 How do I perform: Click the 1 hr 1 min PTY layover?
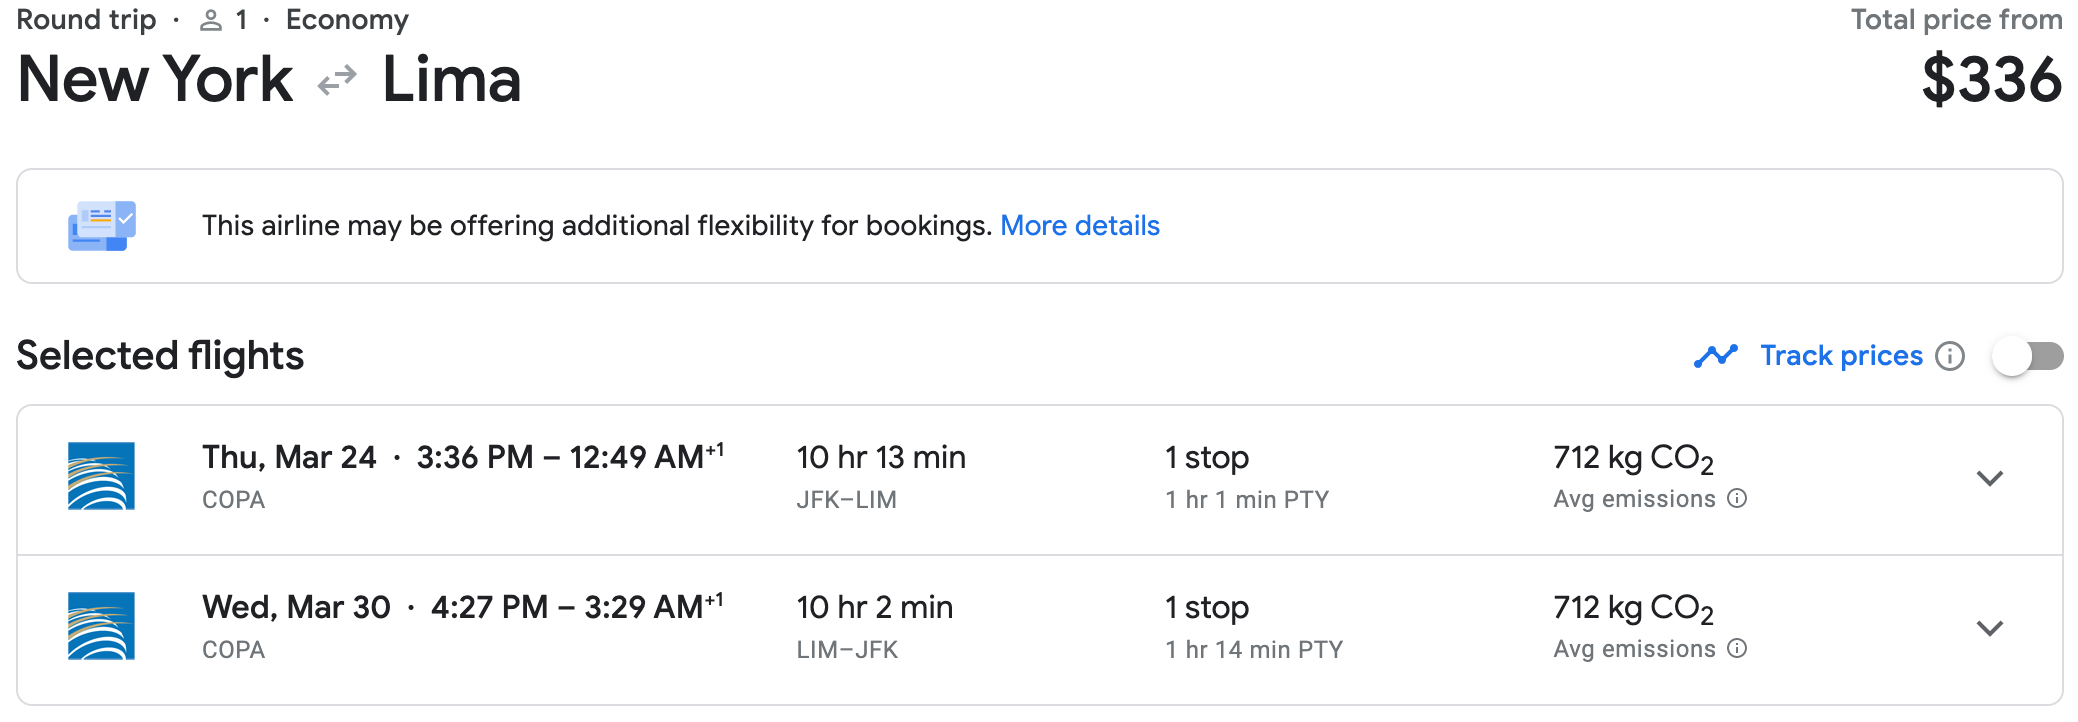pyautogui.click(x=1247, y=499)
